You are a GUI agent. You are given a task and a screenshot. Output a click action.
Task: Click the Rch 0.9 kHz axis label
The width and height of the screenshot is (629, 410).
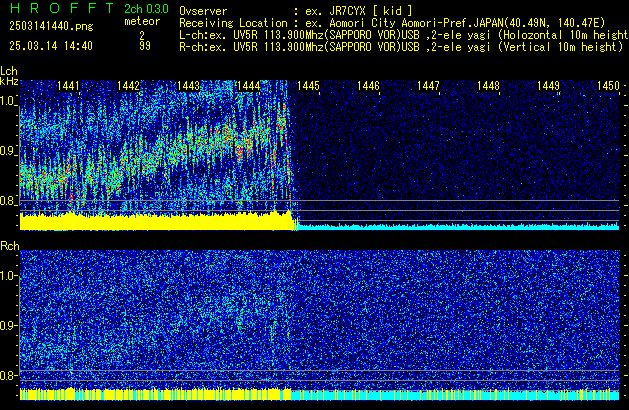pyautogui.click(x=8, y=325)
